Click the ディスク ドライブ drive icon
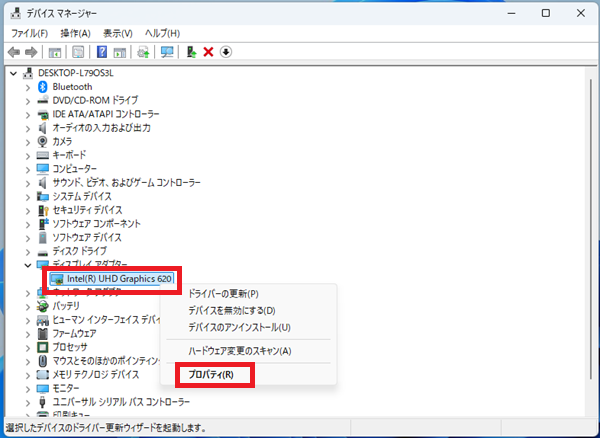600x438 pixels. [42, 252]
